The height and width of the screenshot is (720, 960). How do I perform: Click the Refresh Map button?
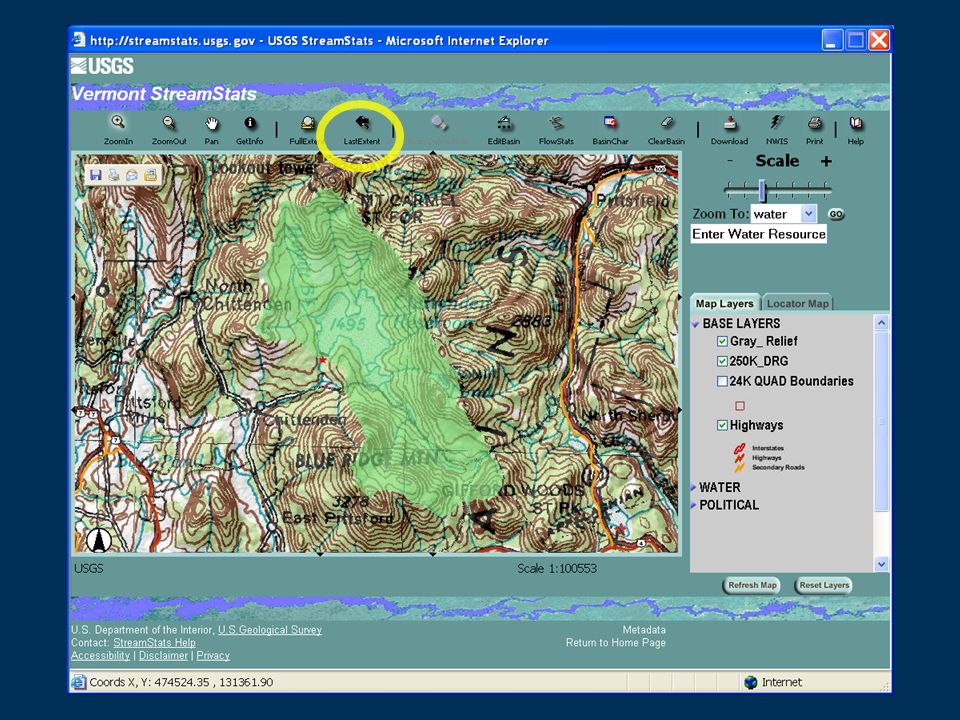[x=752, y=585]
